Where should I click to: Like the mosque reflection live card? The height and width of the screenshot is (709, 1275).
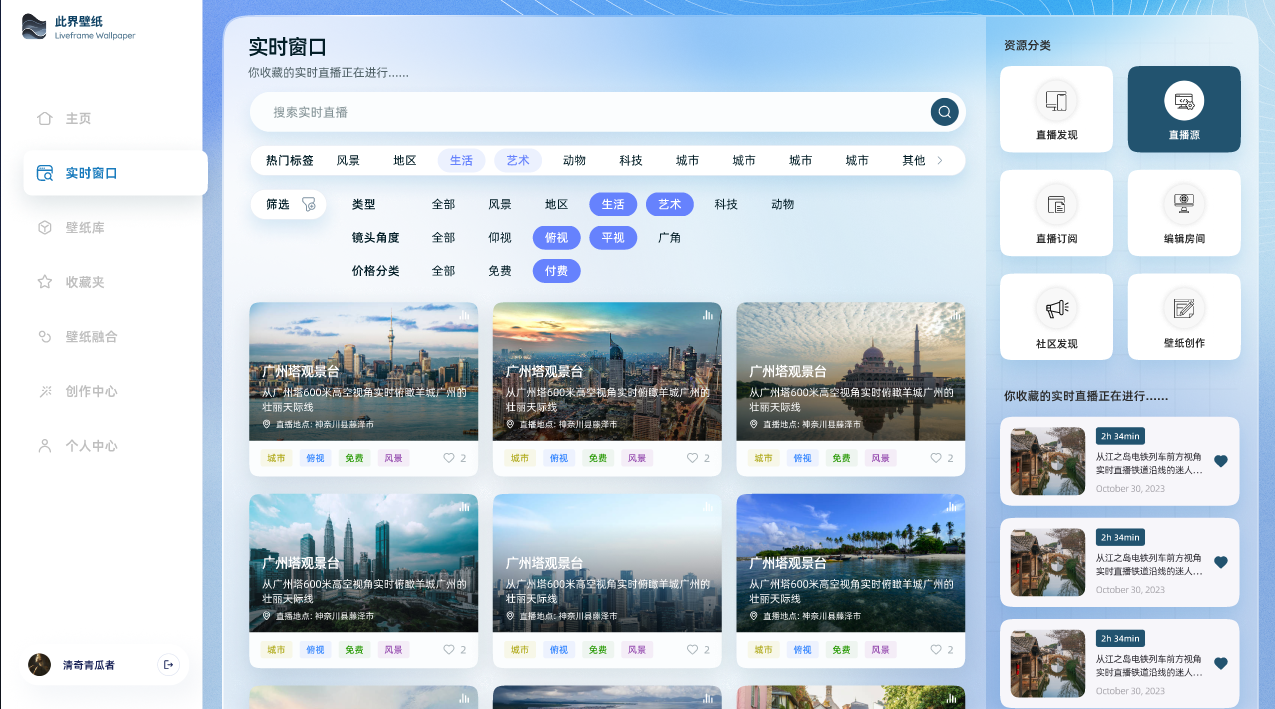pyautogui.click(x=936, y=458)
